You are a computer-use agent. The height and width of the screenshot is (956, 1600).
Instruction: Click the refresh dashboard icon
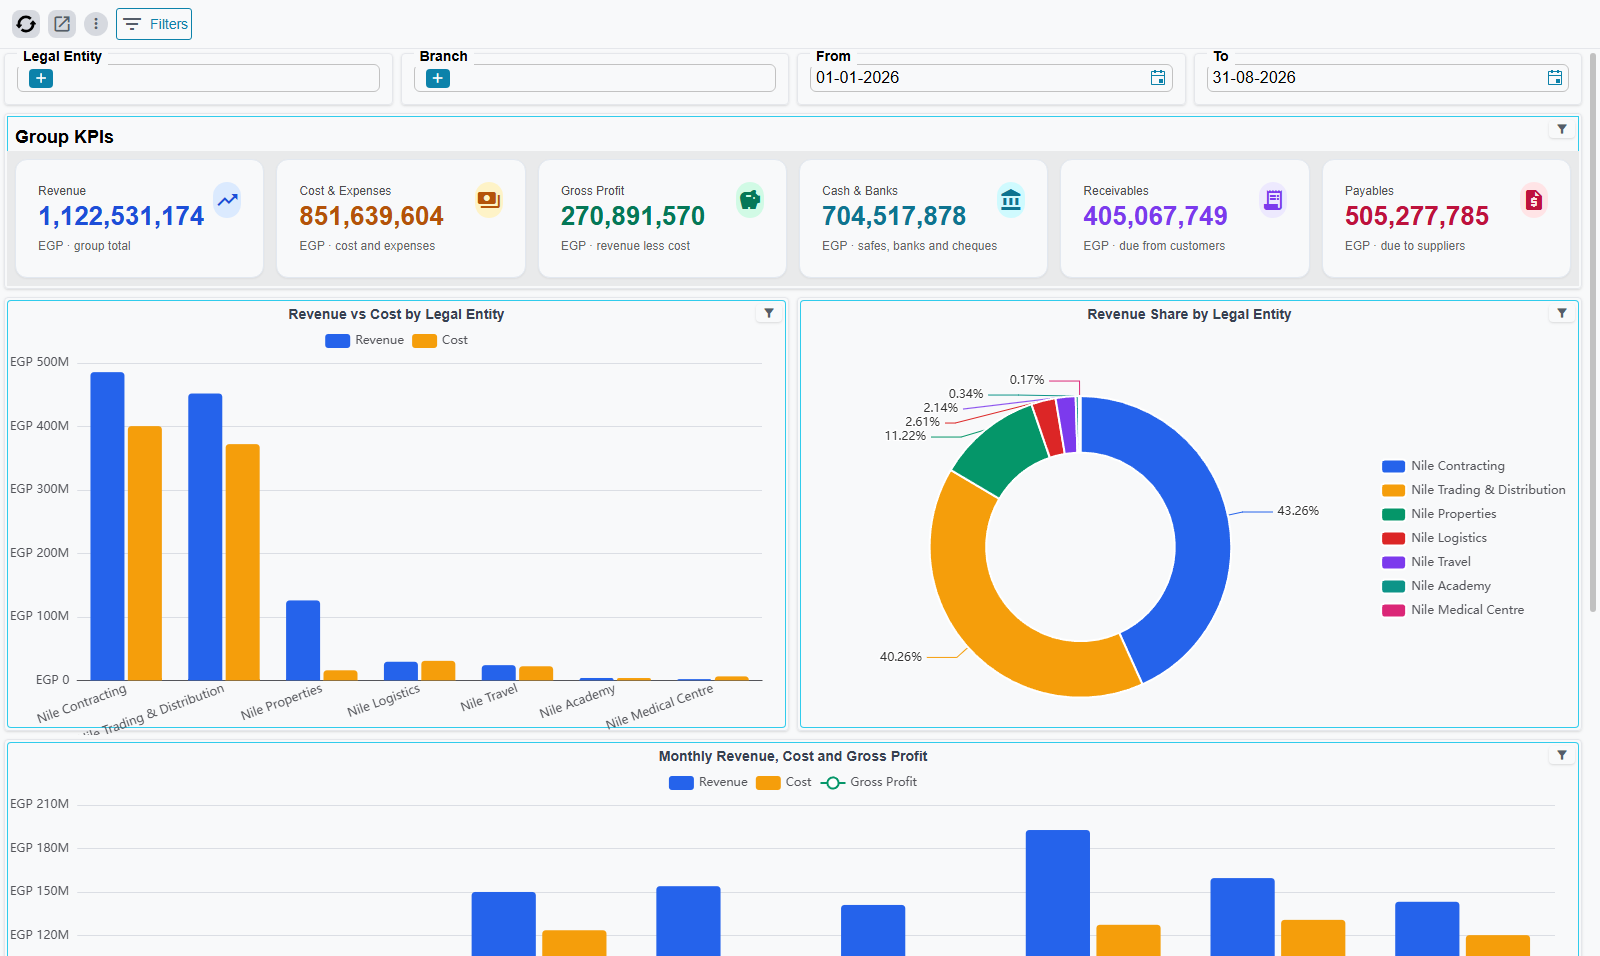coord(26,24)
